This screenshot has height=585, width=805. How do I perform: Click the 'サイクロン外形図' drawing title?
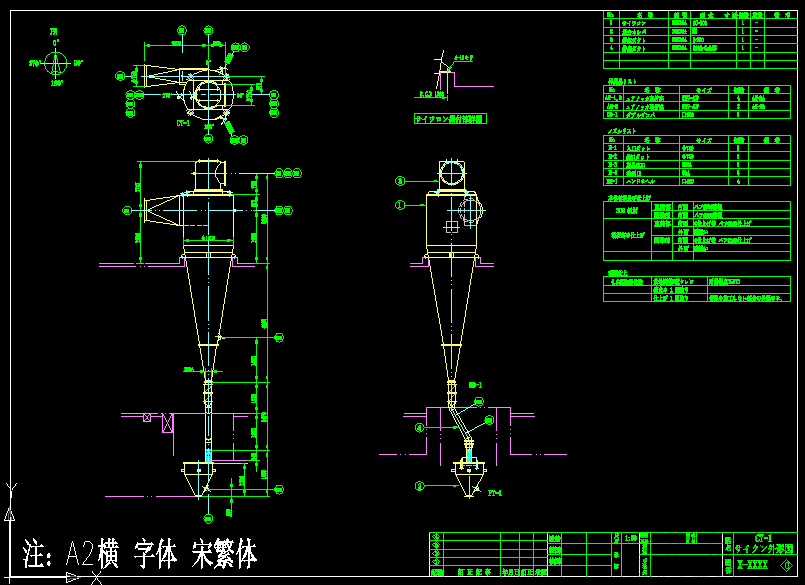click(x=764, y=549)
